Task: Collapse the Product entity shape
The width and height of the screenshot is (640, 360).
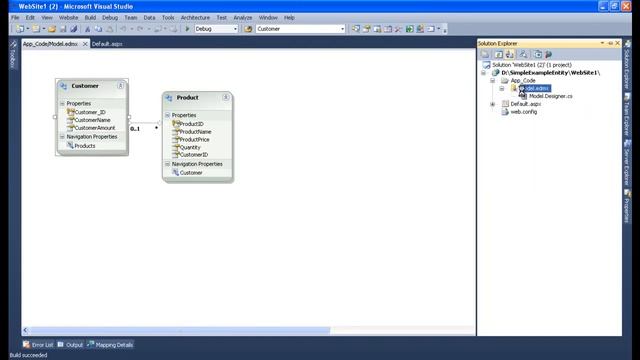Action: [x=226, y=97]
